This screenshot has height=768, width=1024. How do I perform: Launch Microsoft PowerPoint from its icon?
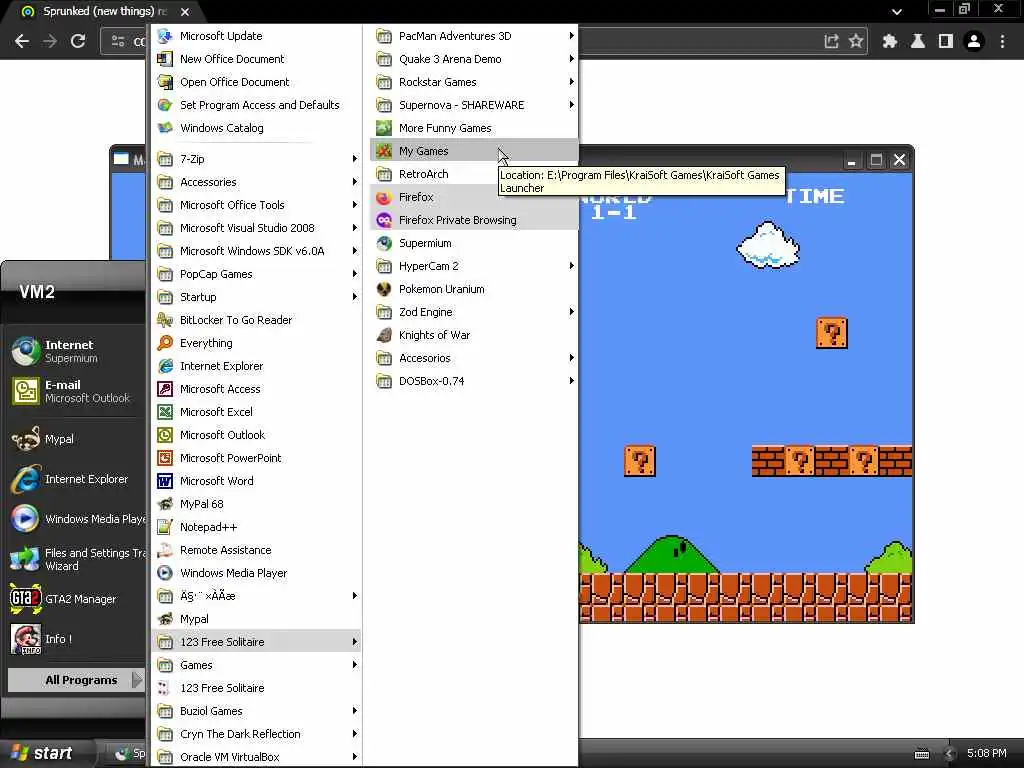(x=165, y=458)
